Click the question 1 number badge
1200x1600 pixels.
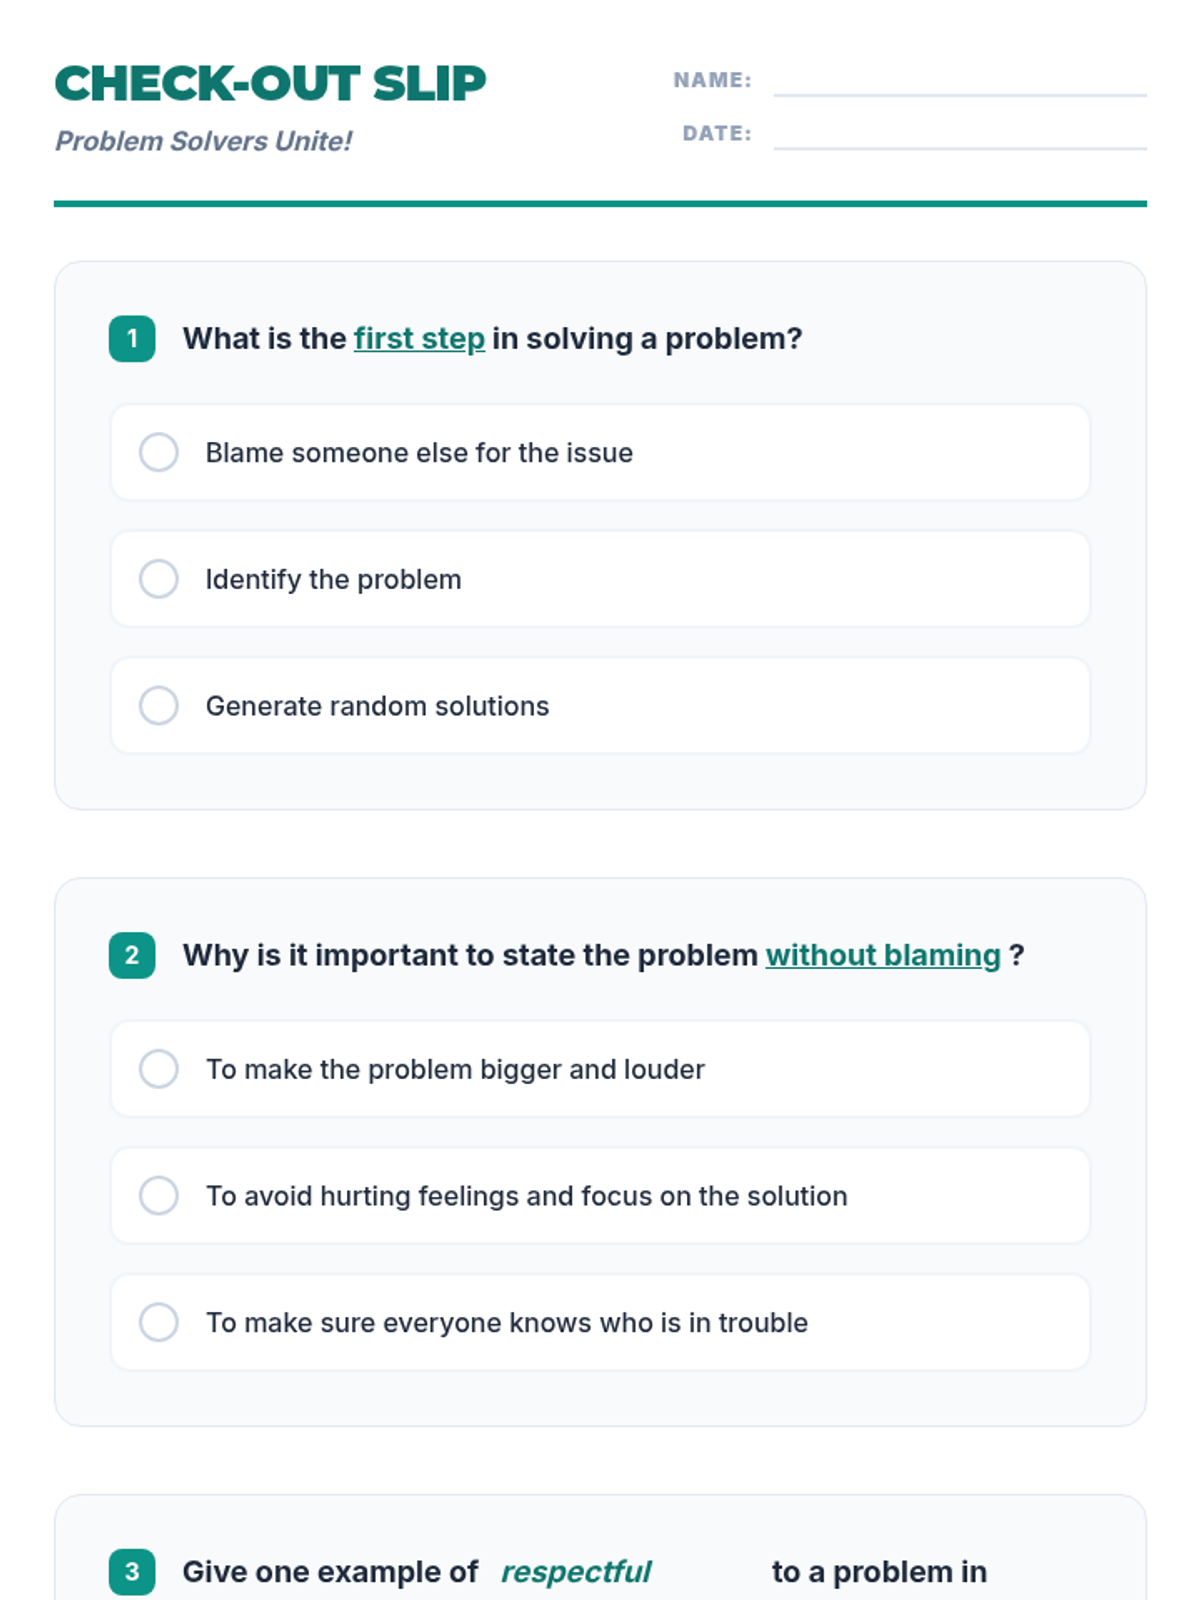coord(132,339)
